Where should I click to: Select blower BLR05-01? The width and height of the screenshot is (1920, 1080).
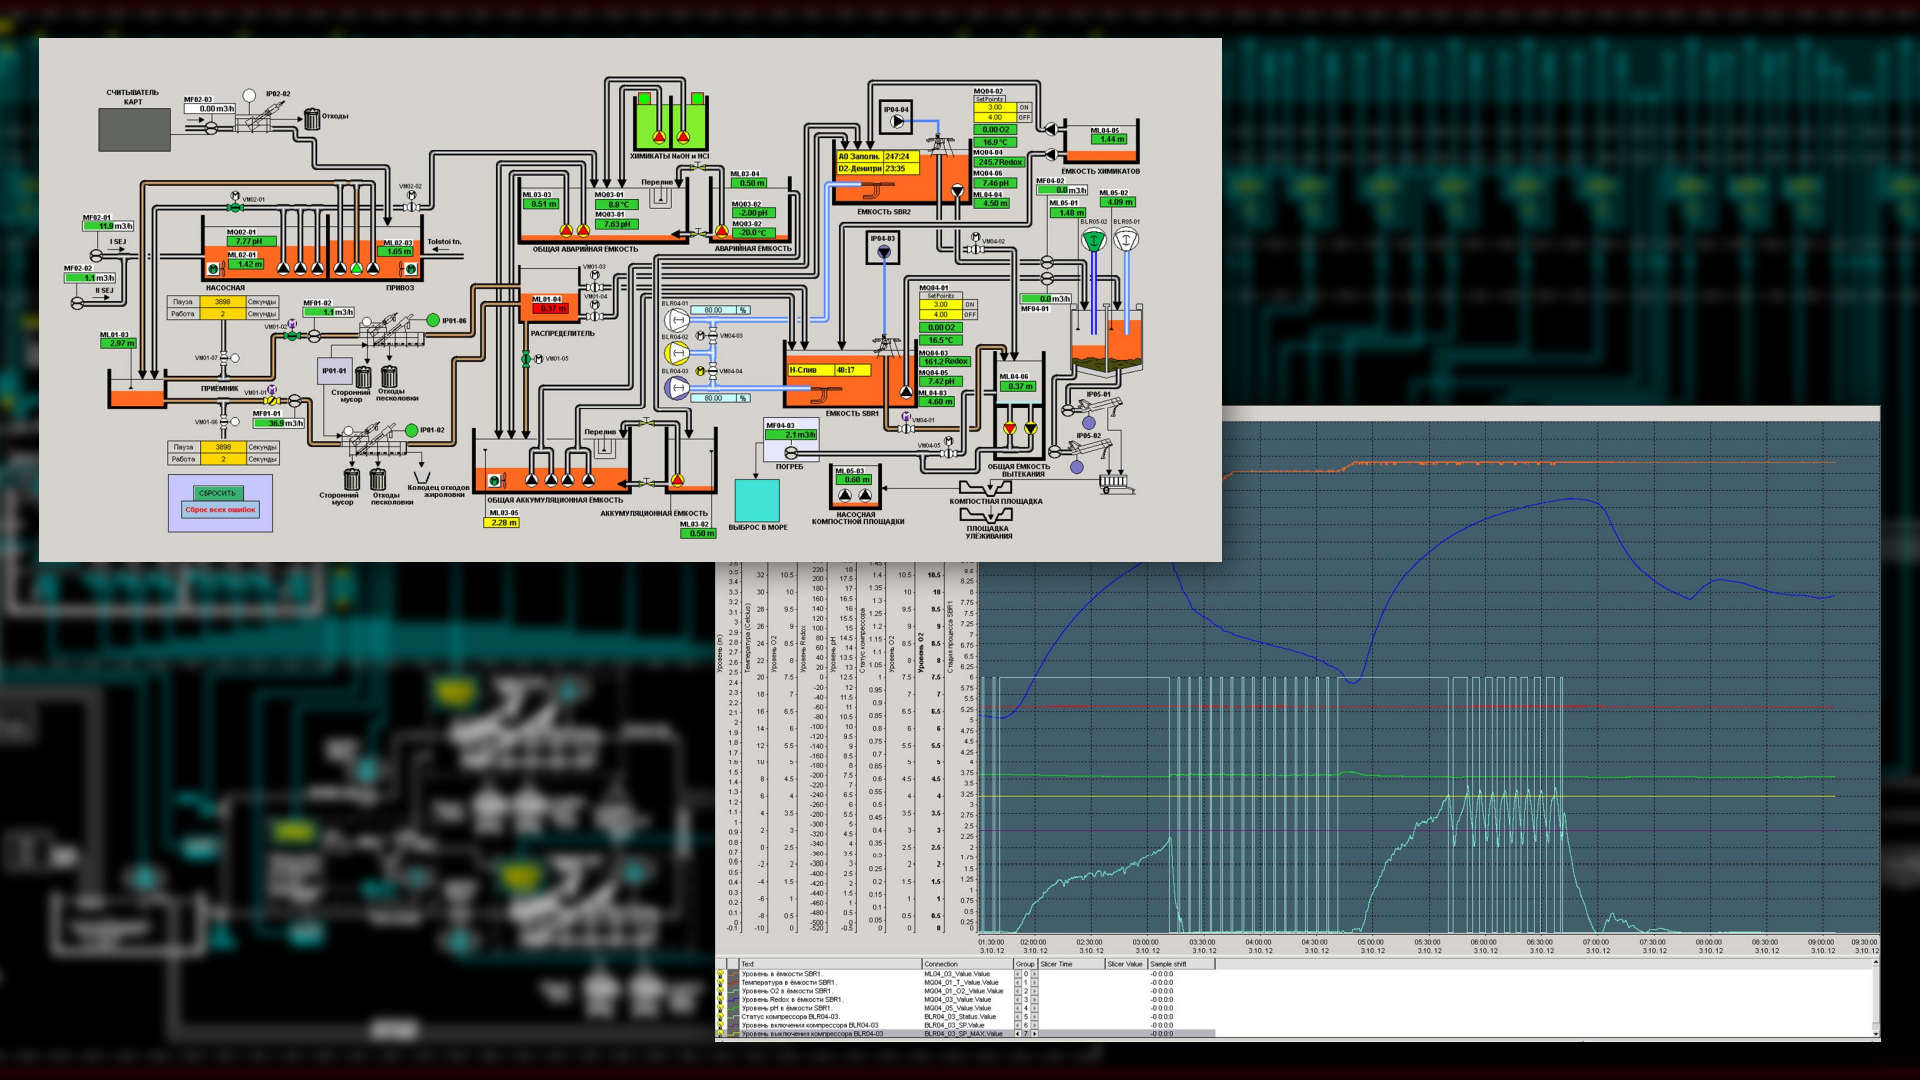1126,240
